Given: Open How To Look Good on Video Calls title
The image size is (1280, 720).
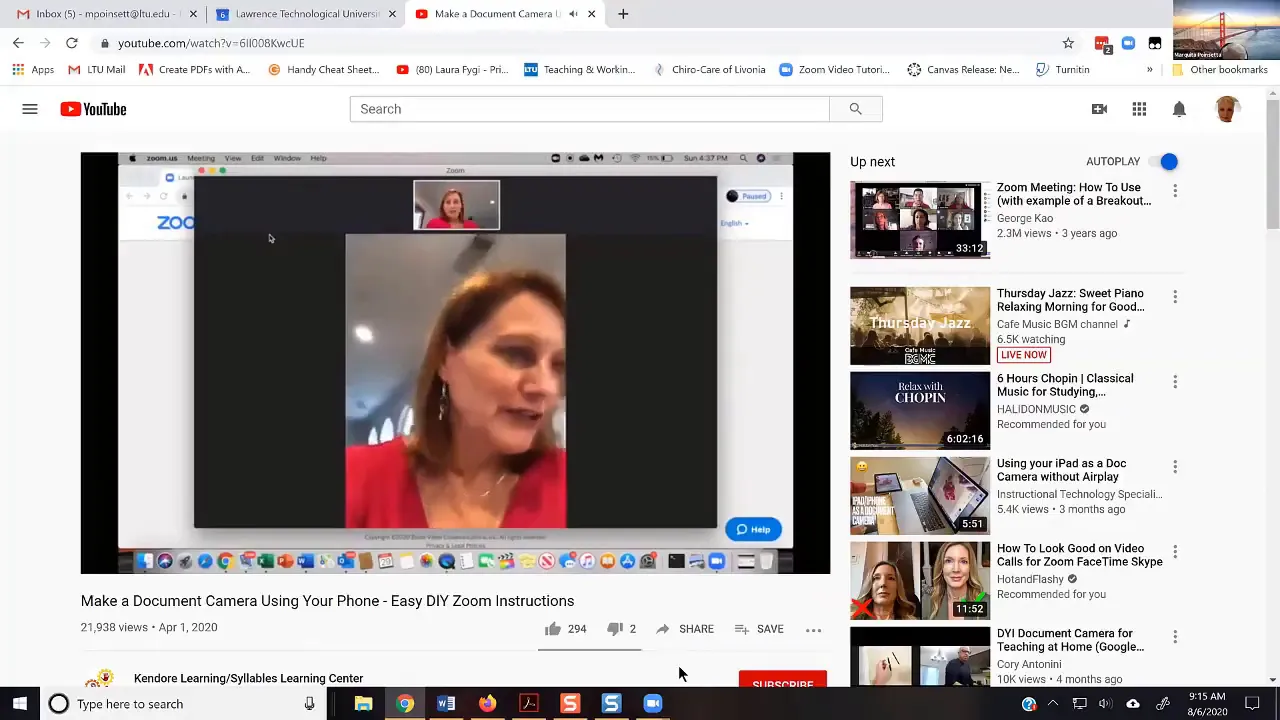Looking at the screenshot, I should click(1079, 555).
